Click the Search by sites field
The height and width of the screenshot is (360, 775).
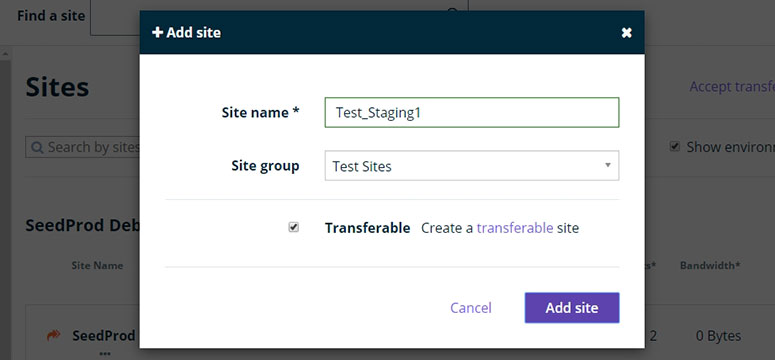83,147
